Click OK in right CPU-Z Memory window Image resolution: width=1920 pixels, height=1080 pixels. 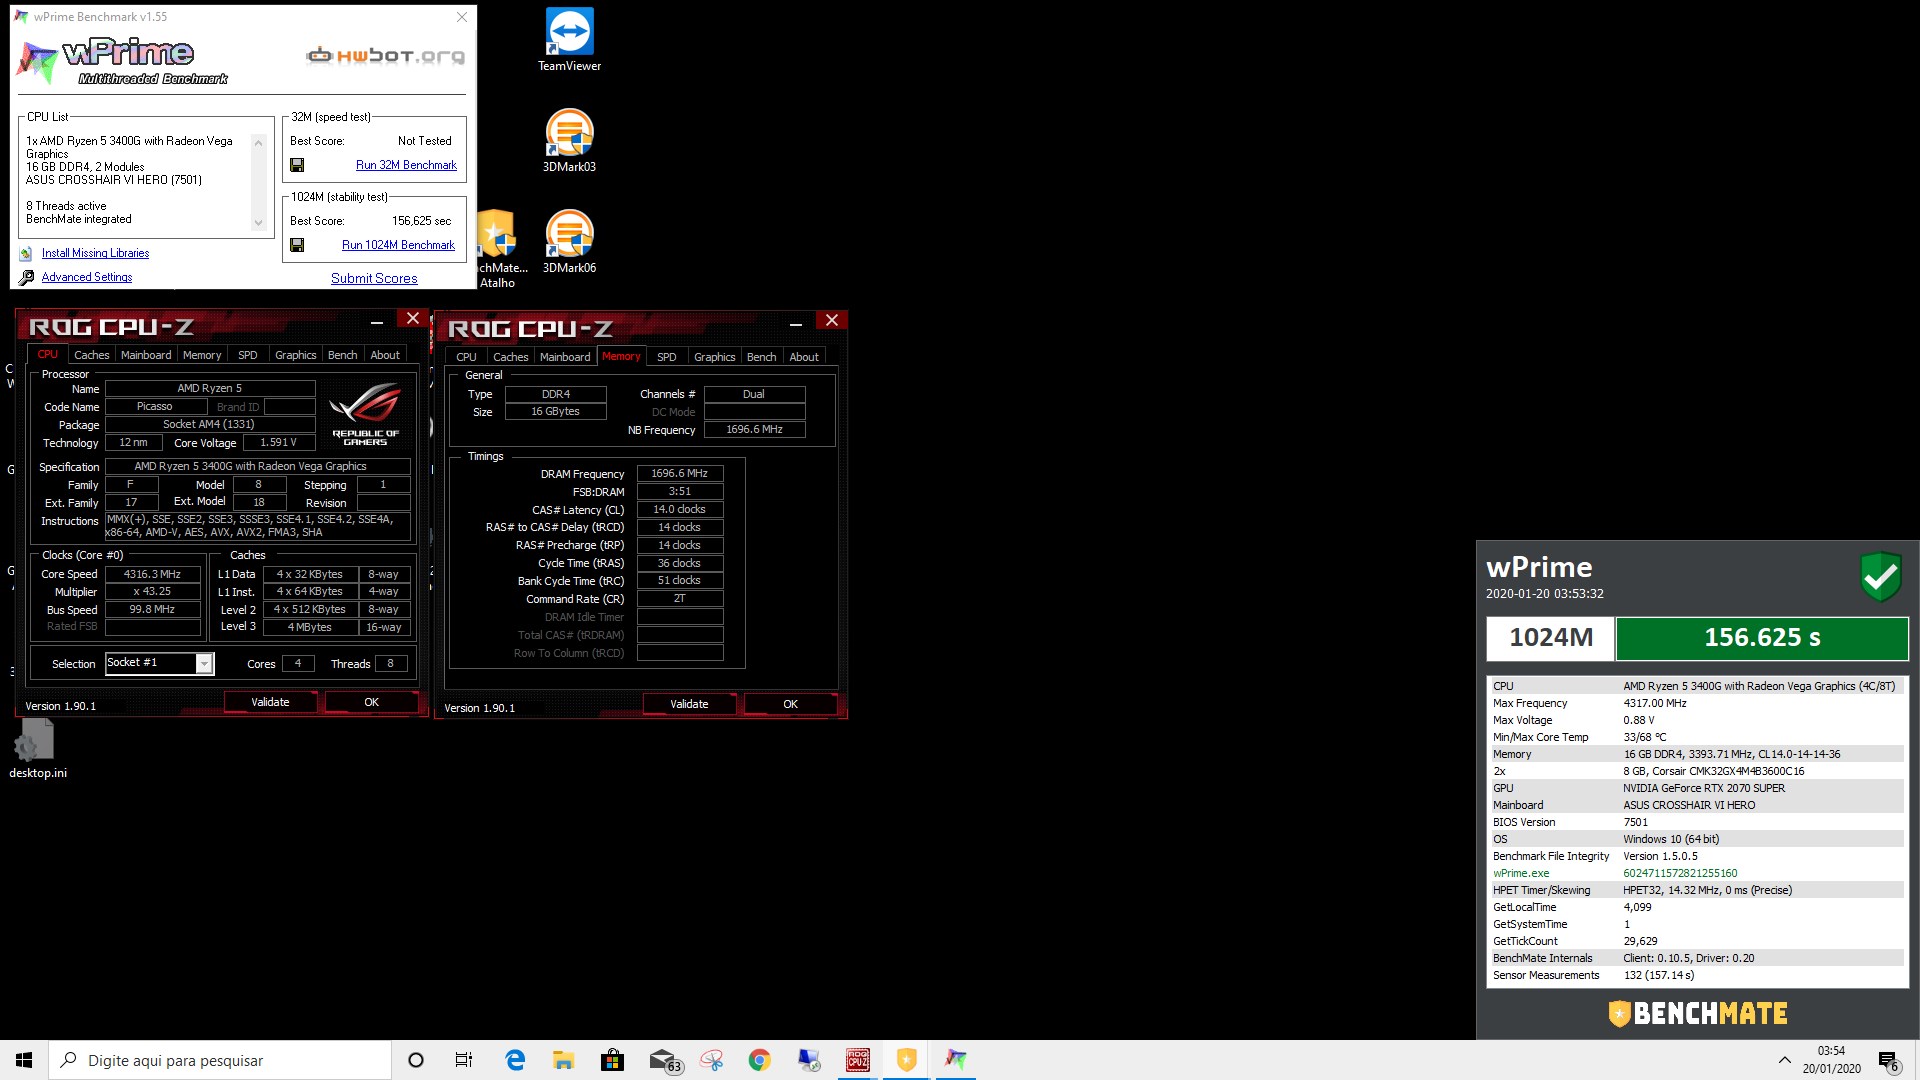pyautogui.click(x=790, y=704)
